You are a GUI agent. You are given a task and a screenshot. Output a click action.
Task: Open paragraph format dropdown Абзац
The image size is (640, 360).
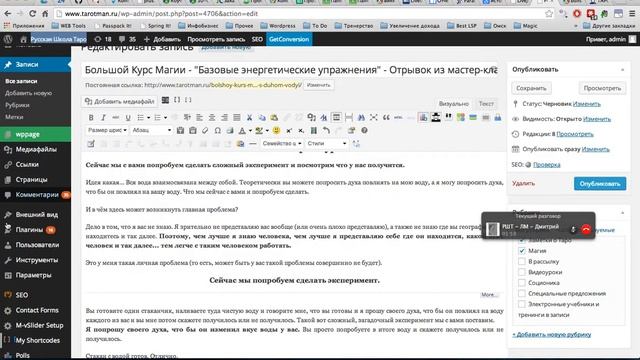coord(151,130)
